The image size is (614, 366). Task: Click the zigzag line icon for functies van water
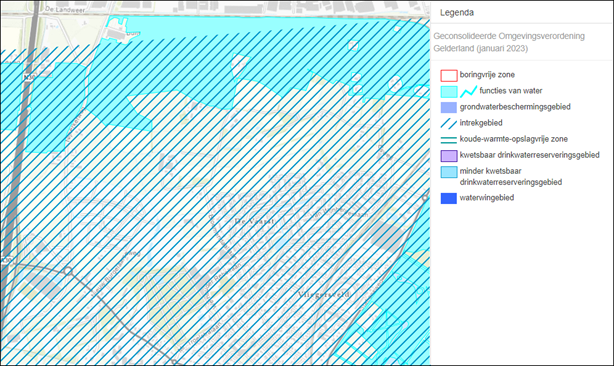(468, 92)
